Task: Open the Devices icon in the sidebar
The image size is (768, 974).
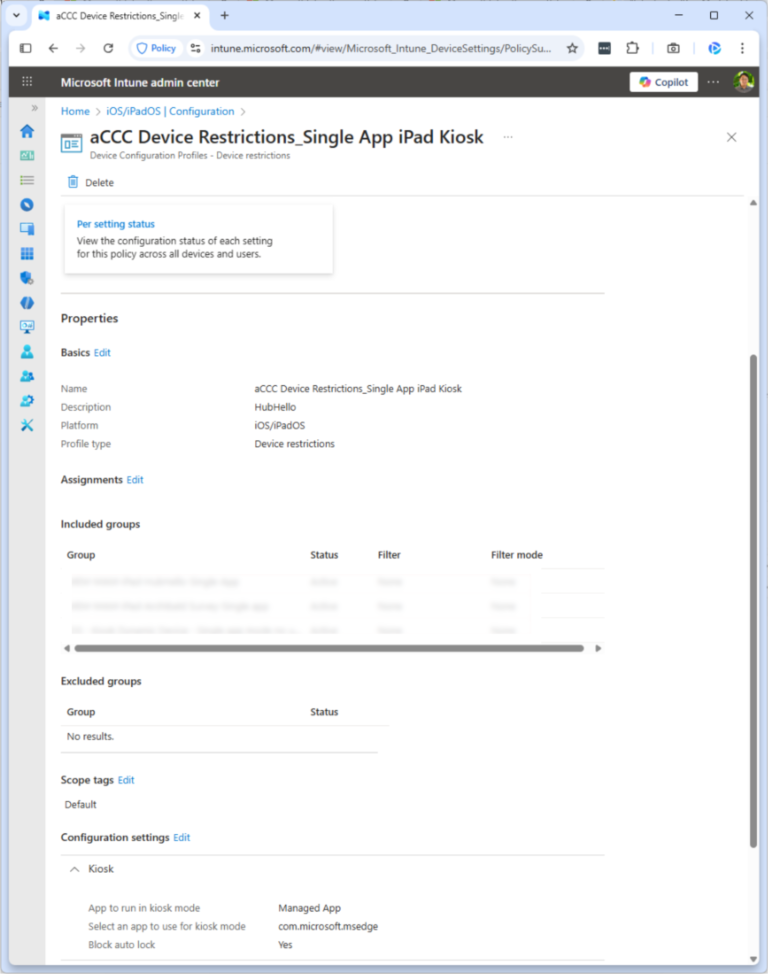Action: click(x=27, y=229)
